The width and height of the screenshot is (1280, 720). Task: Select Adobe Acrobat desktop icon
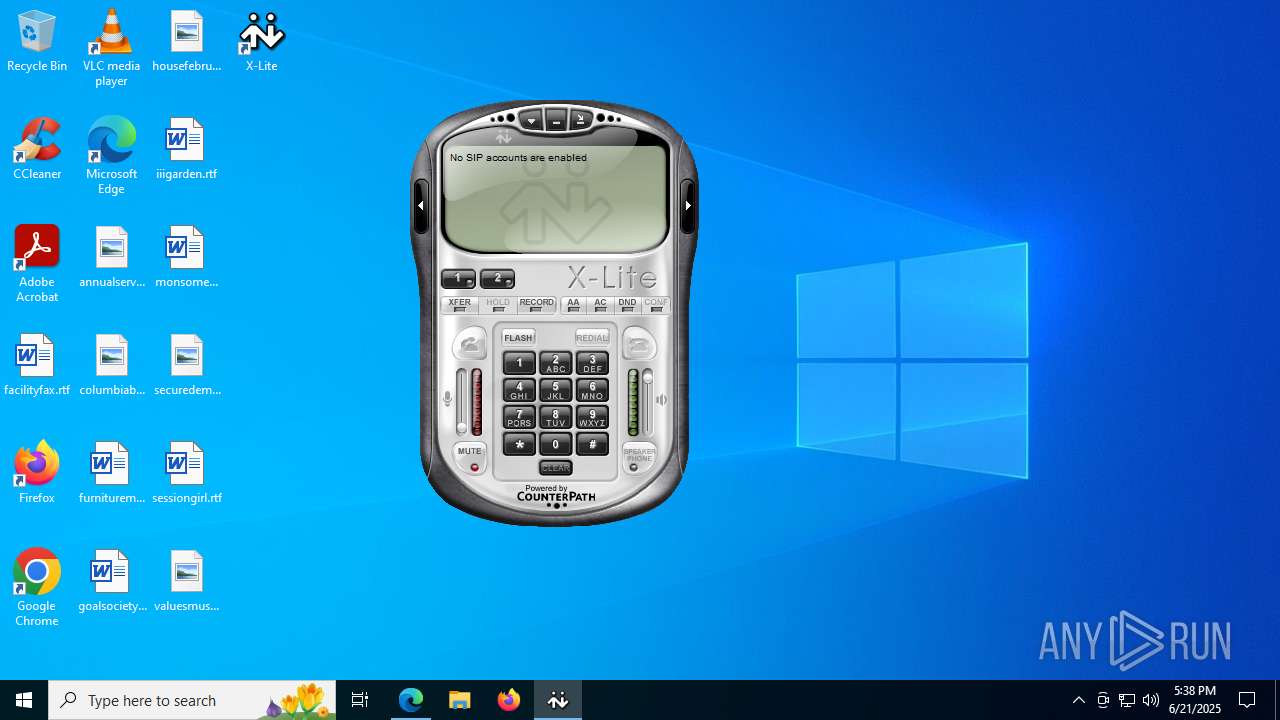pyautogui.click(x=37, y=264)
